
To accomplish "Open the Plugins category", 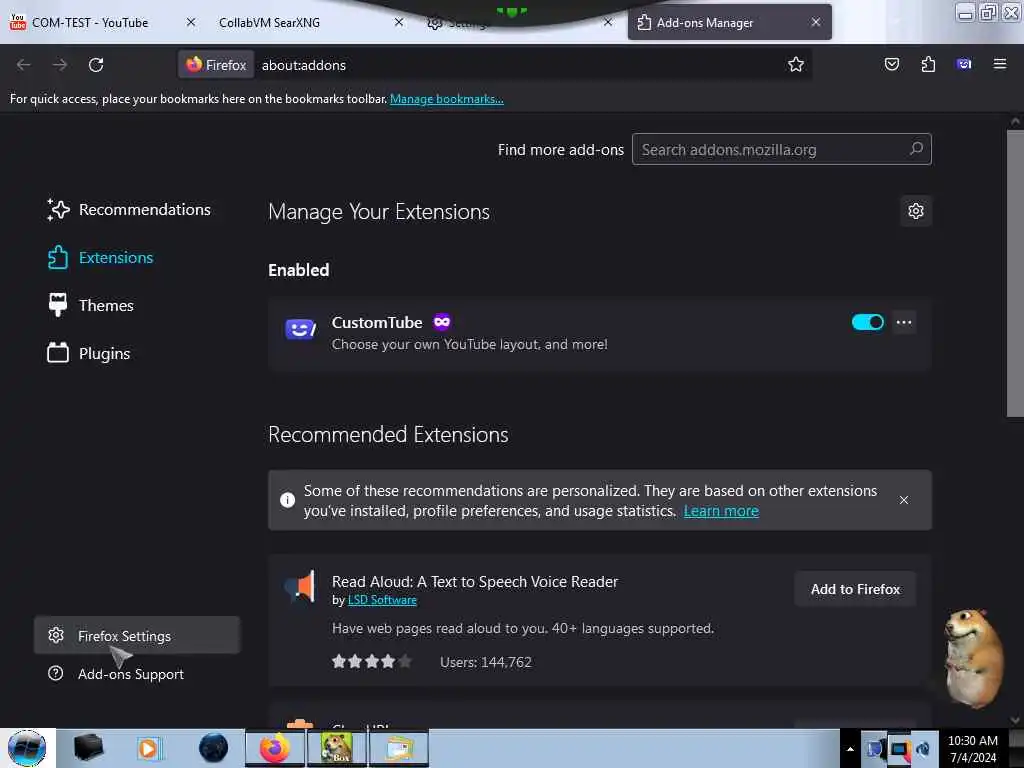I will [89, 353].
